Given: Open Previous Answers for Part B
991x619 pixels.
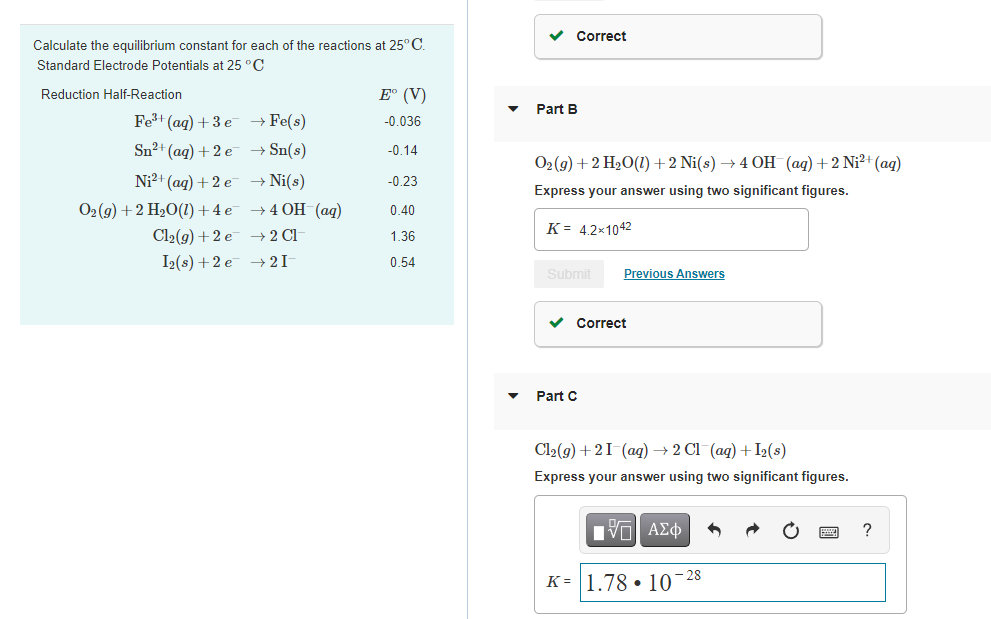Looking at the screenshot, I should (673, 273).
